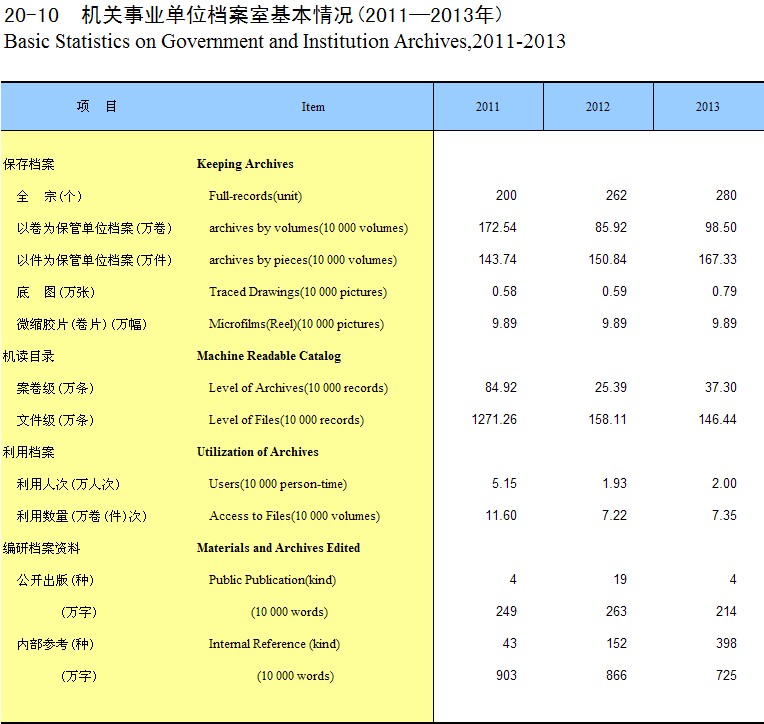Click the English 'Item' column header
Image resolution: width=764 pixels, height=724 pixels.
click(x=313, y=107)
